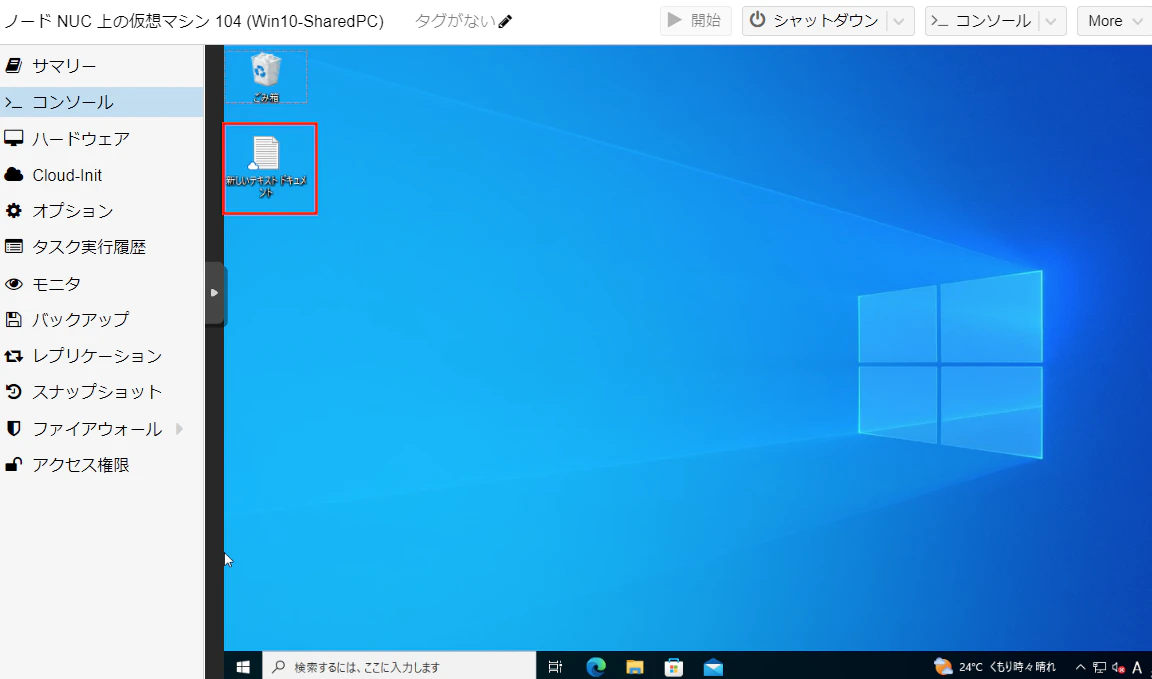Viewport: 1152px width, 679px height.
Task: Select the ごみ箱 recycle bin icon
Action: pyautogui.click(x=265, y=76)
